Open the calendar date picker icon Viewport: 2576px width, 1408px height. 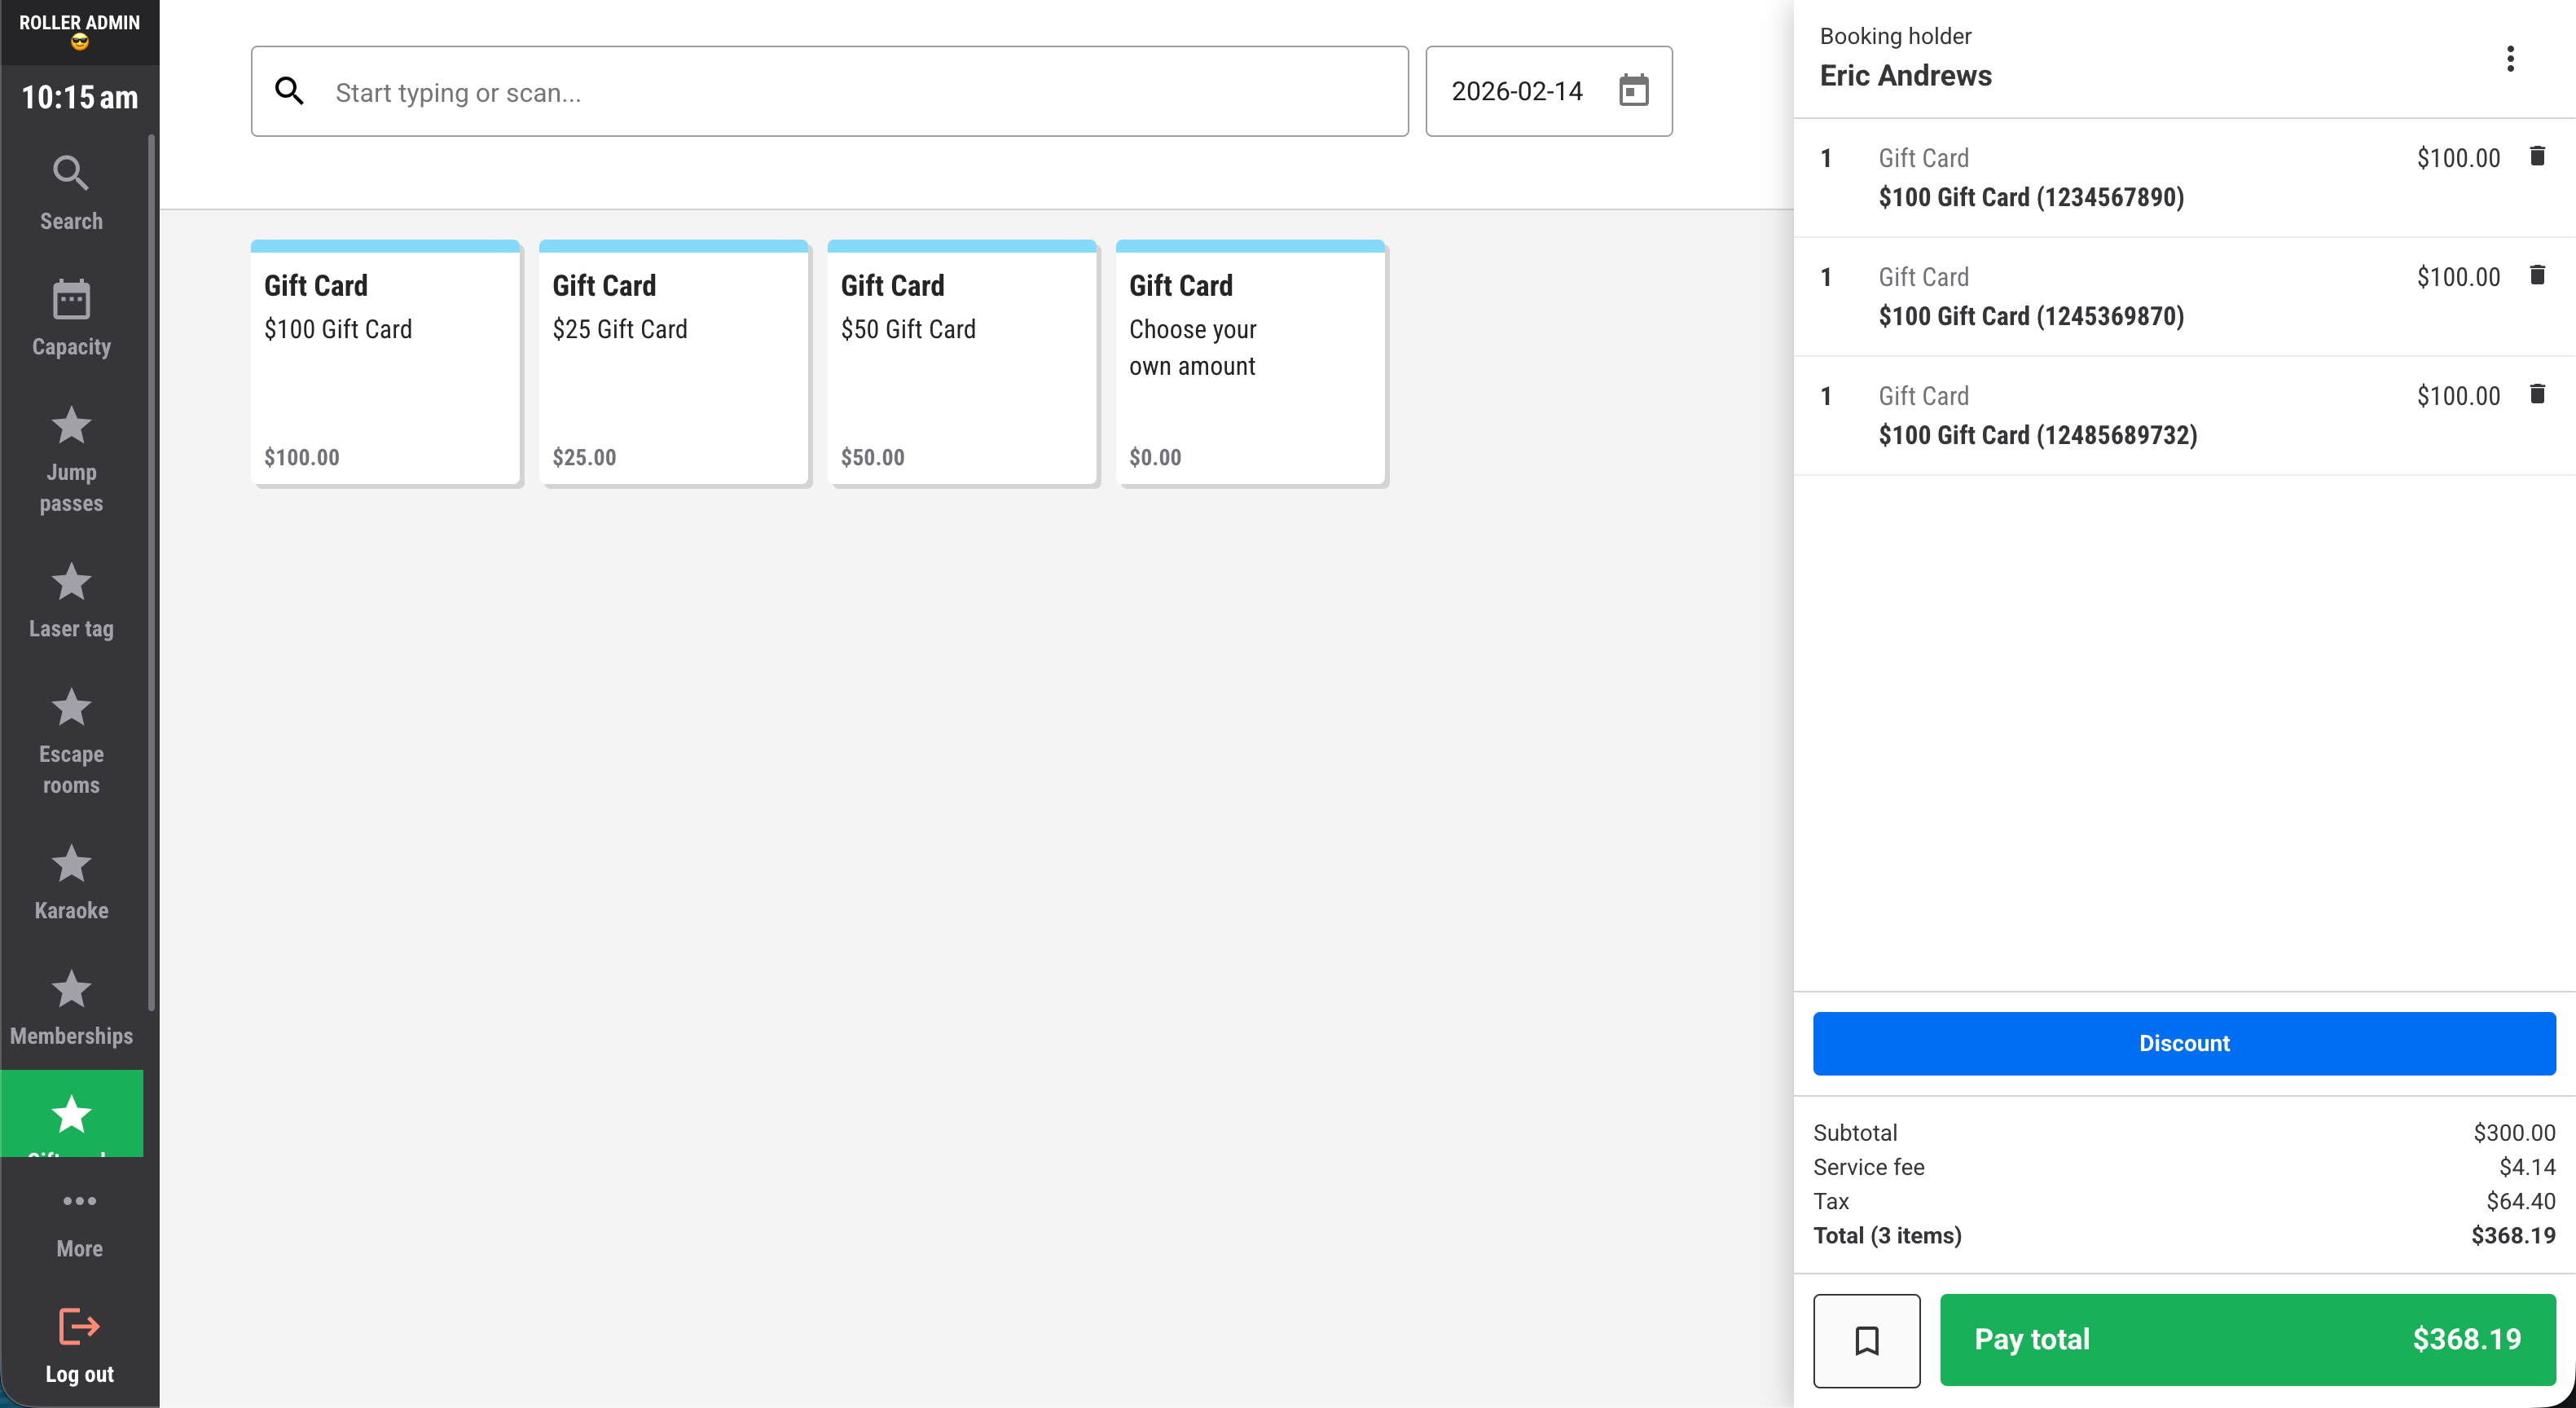(x=1633, y=91)
